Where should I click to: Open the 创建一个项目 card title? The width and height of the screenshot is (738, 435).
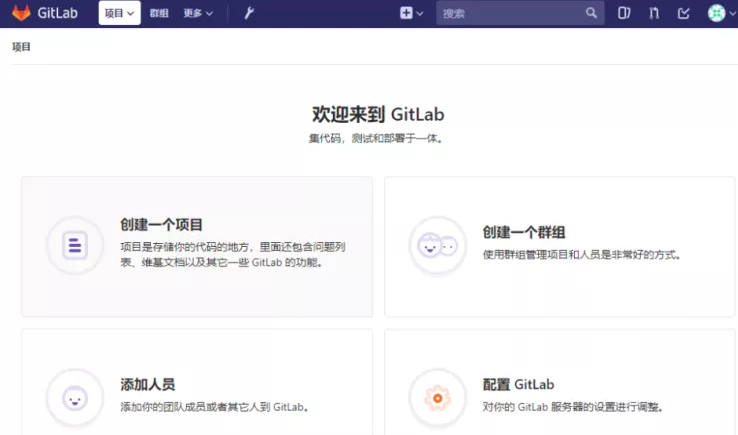pyautogui.click(x=161, y=225)
